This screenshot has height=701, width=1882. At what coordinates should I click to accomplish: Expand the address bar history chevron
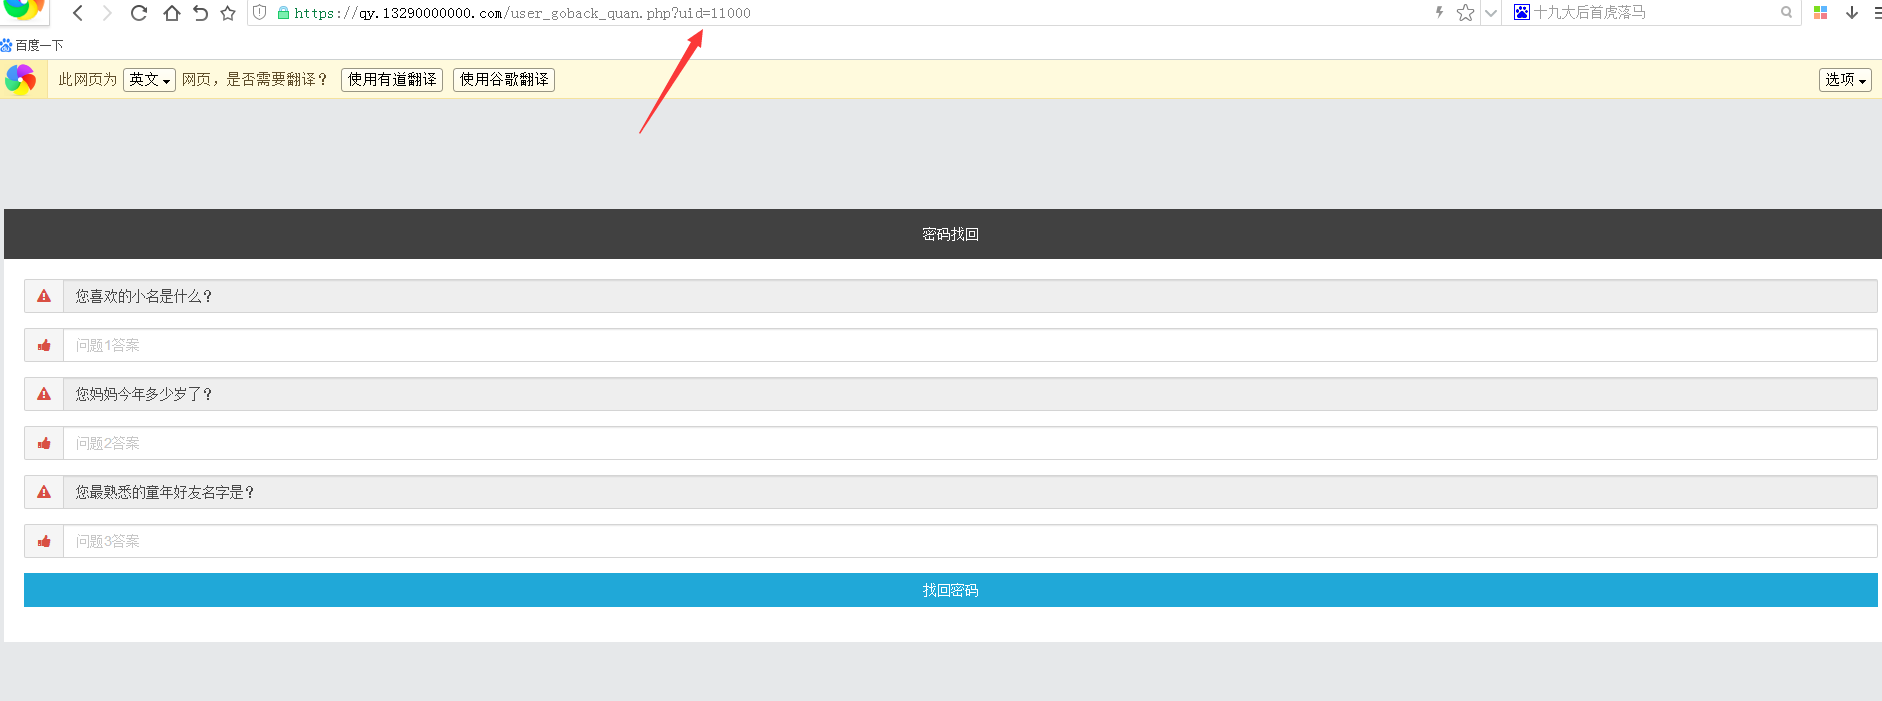(x=1490, y=13)
